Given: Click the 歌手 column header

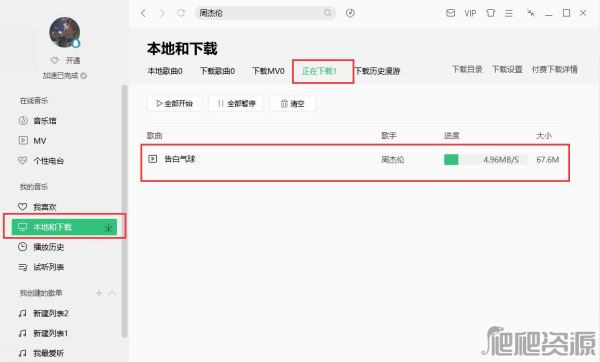Looking at the screenshot, I should point(389,136).
